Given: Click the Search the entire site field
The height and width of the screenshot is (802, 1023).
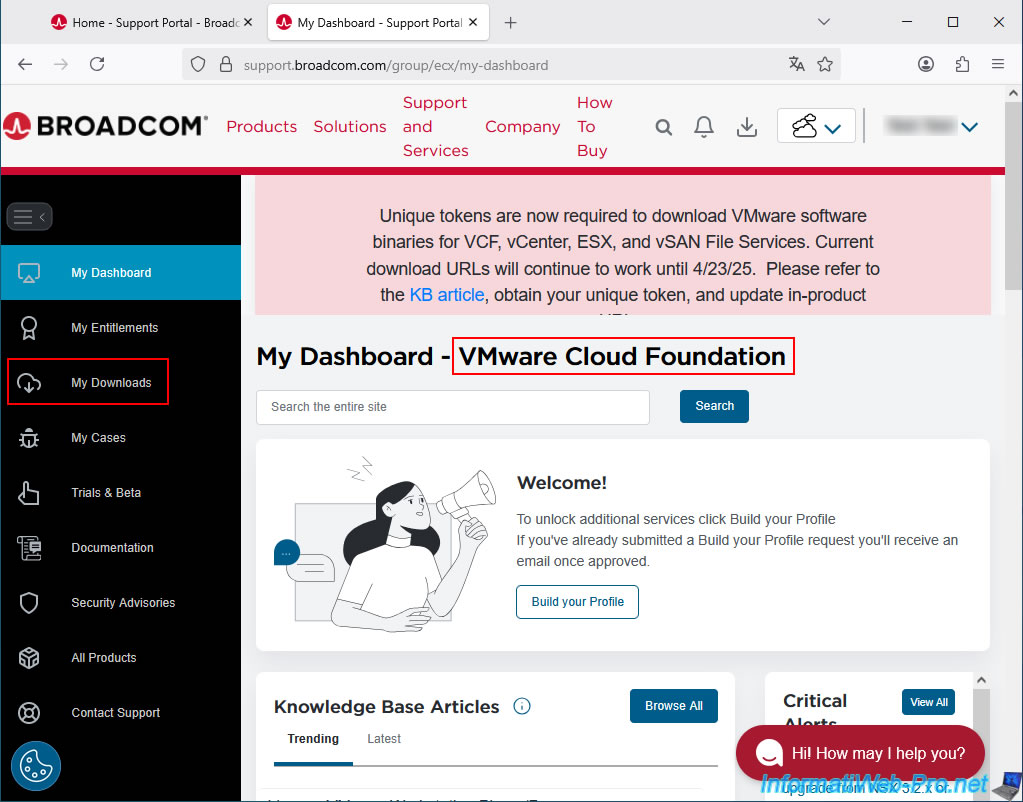Looking at the screenshot, I should (452, 407).
